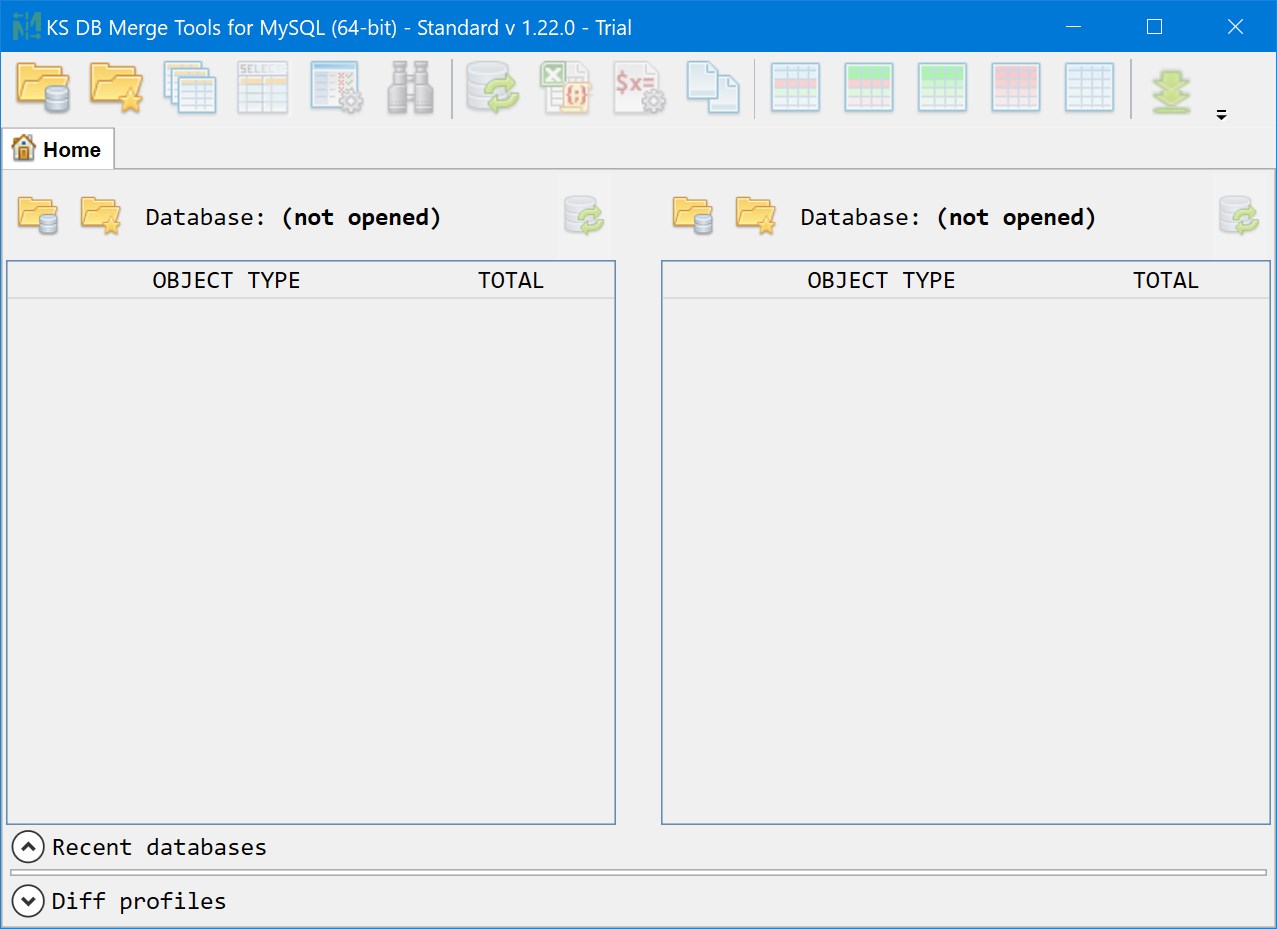1277x929 pixels.
Task: Open favorite database in right panel
Action: (x=755, y=215)
